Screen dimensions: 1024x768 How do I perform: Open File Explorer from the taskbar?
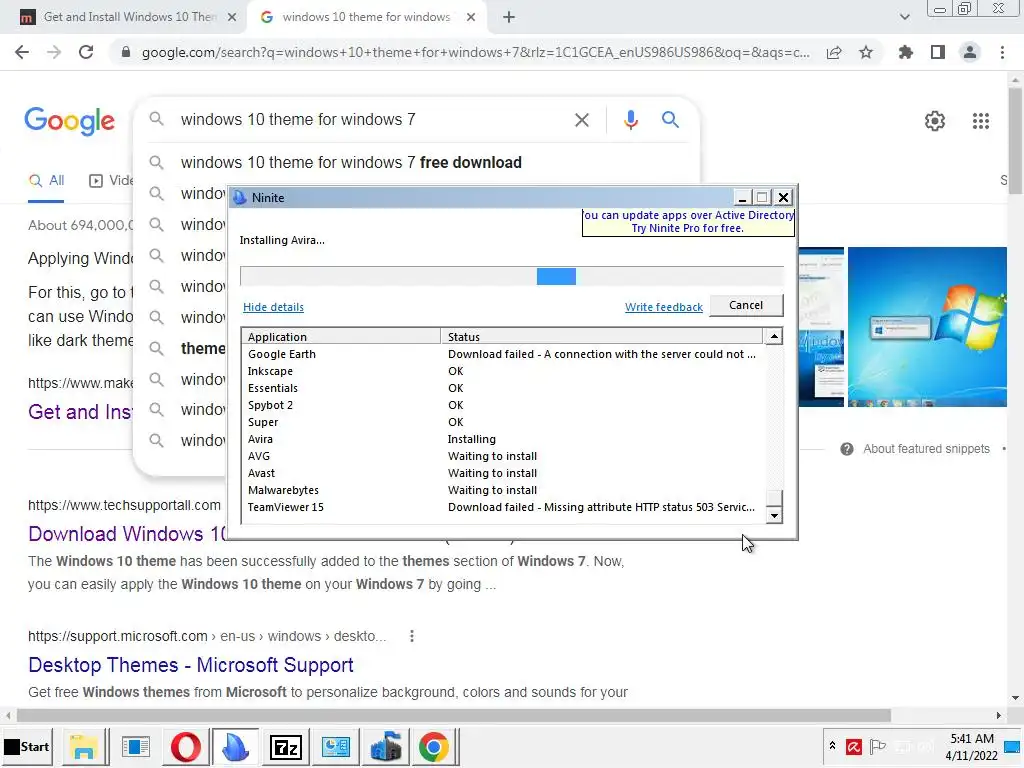tap(84, 746)
